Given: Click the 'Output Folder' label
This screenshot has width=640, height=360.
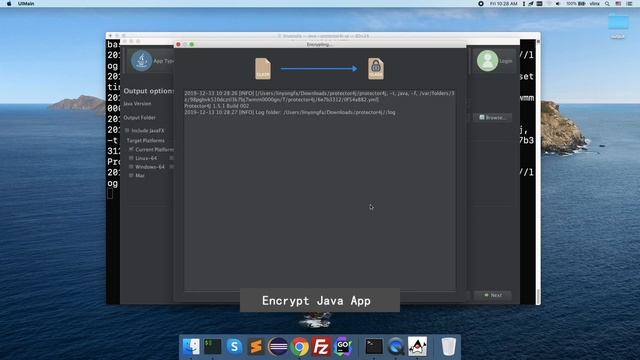Looking at the screenshot, I should click(139, 118).
